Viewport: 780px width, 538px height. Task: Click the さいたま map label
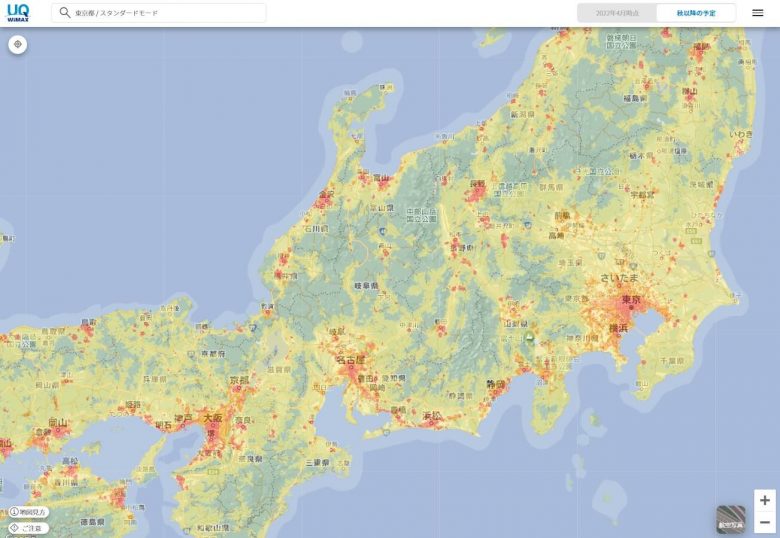[x=619, y=278]
